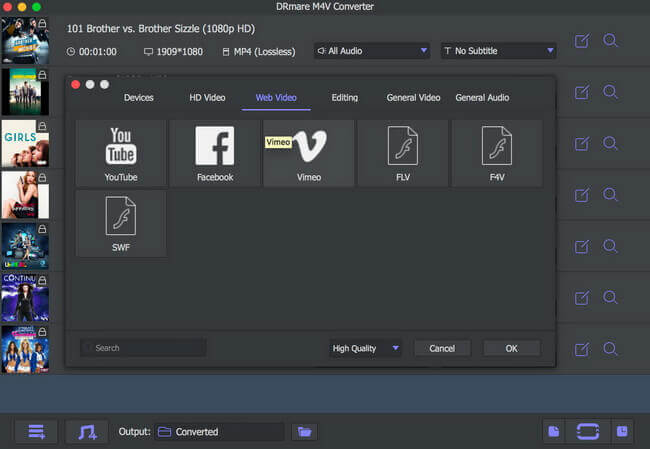Click the edit icon on the second video row
This screenshot has height=449, width=650.
[582, 92]
